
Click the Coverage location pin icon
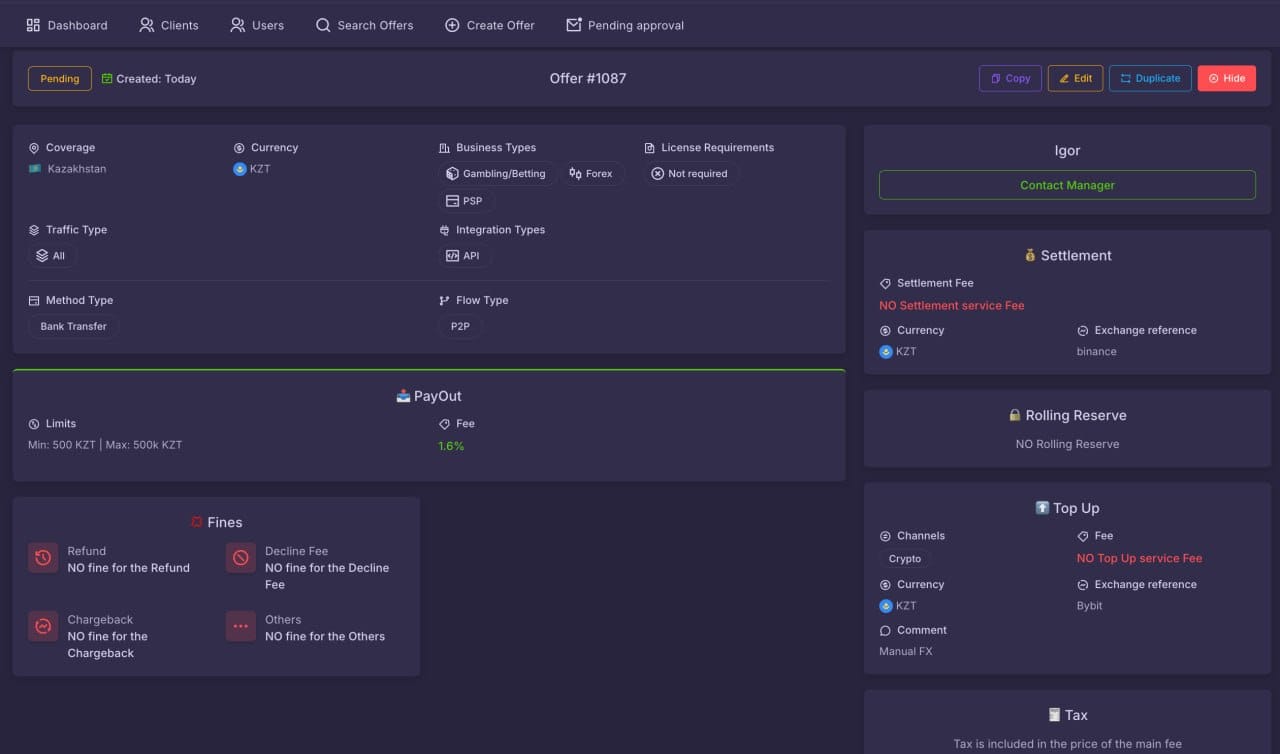point(34,148)
